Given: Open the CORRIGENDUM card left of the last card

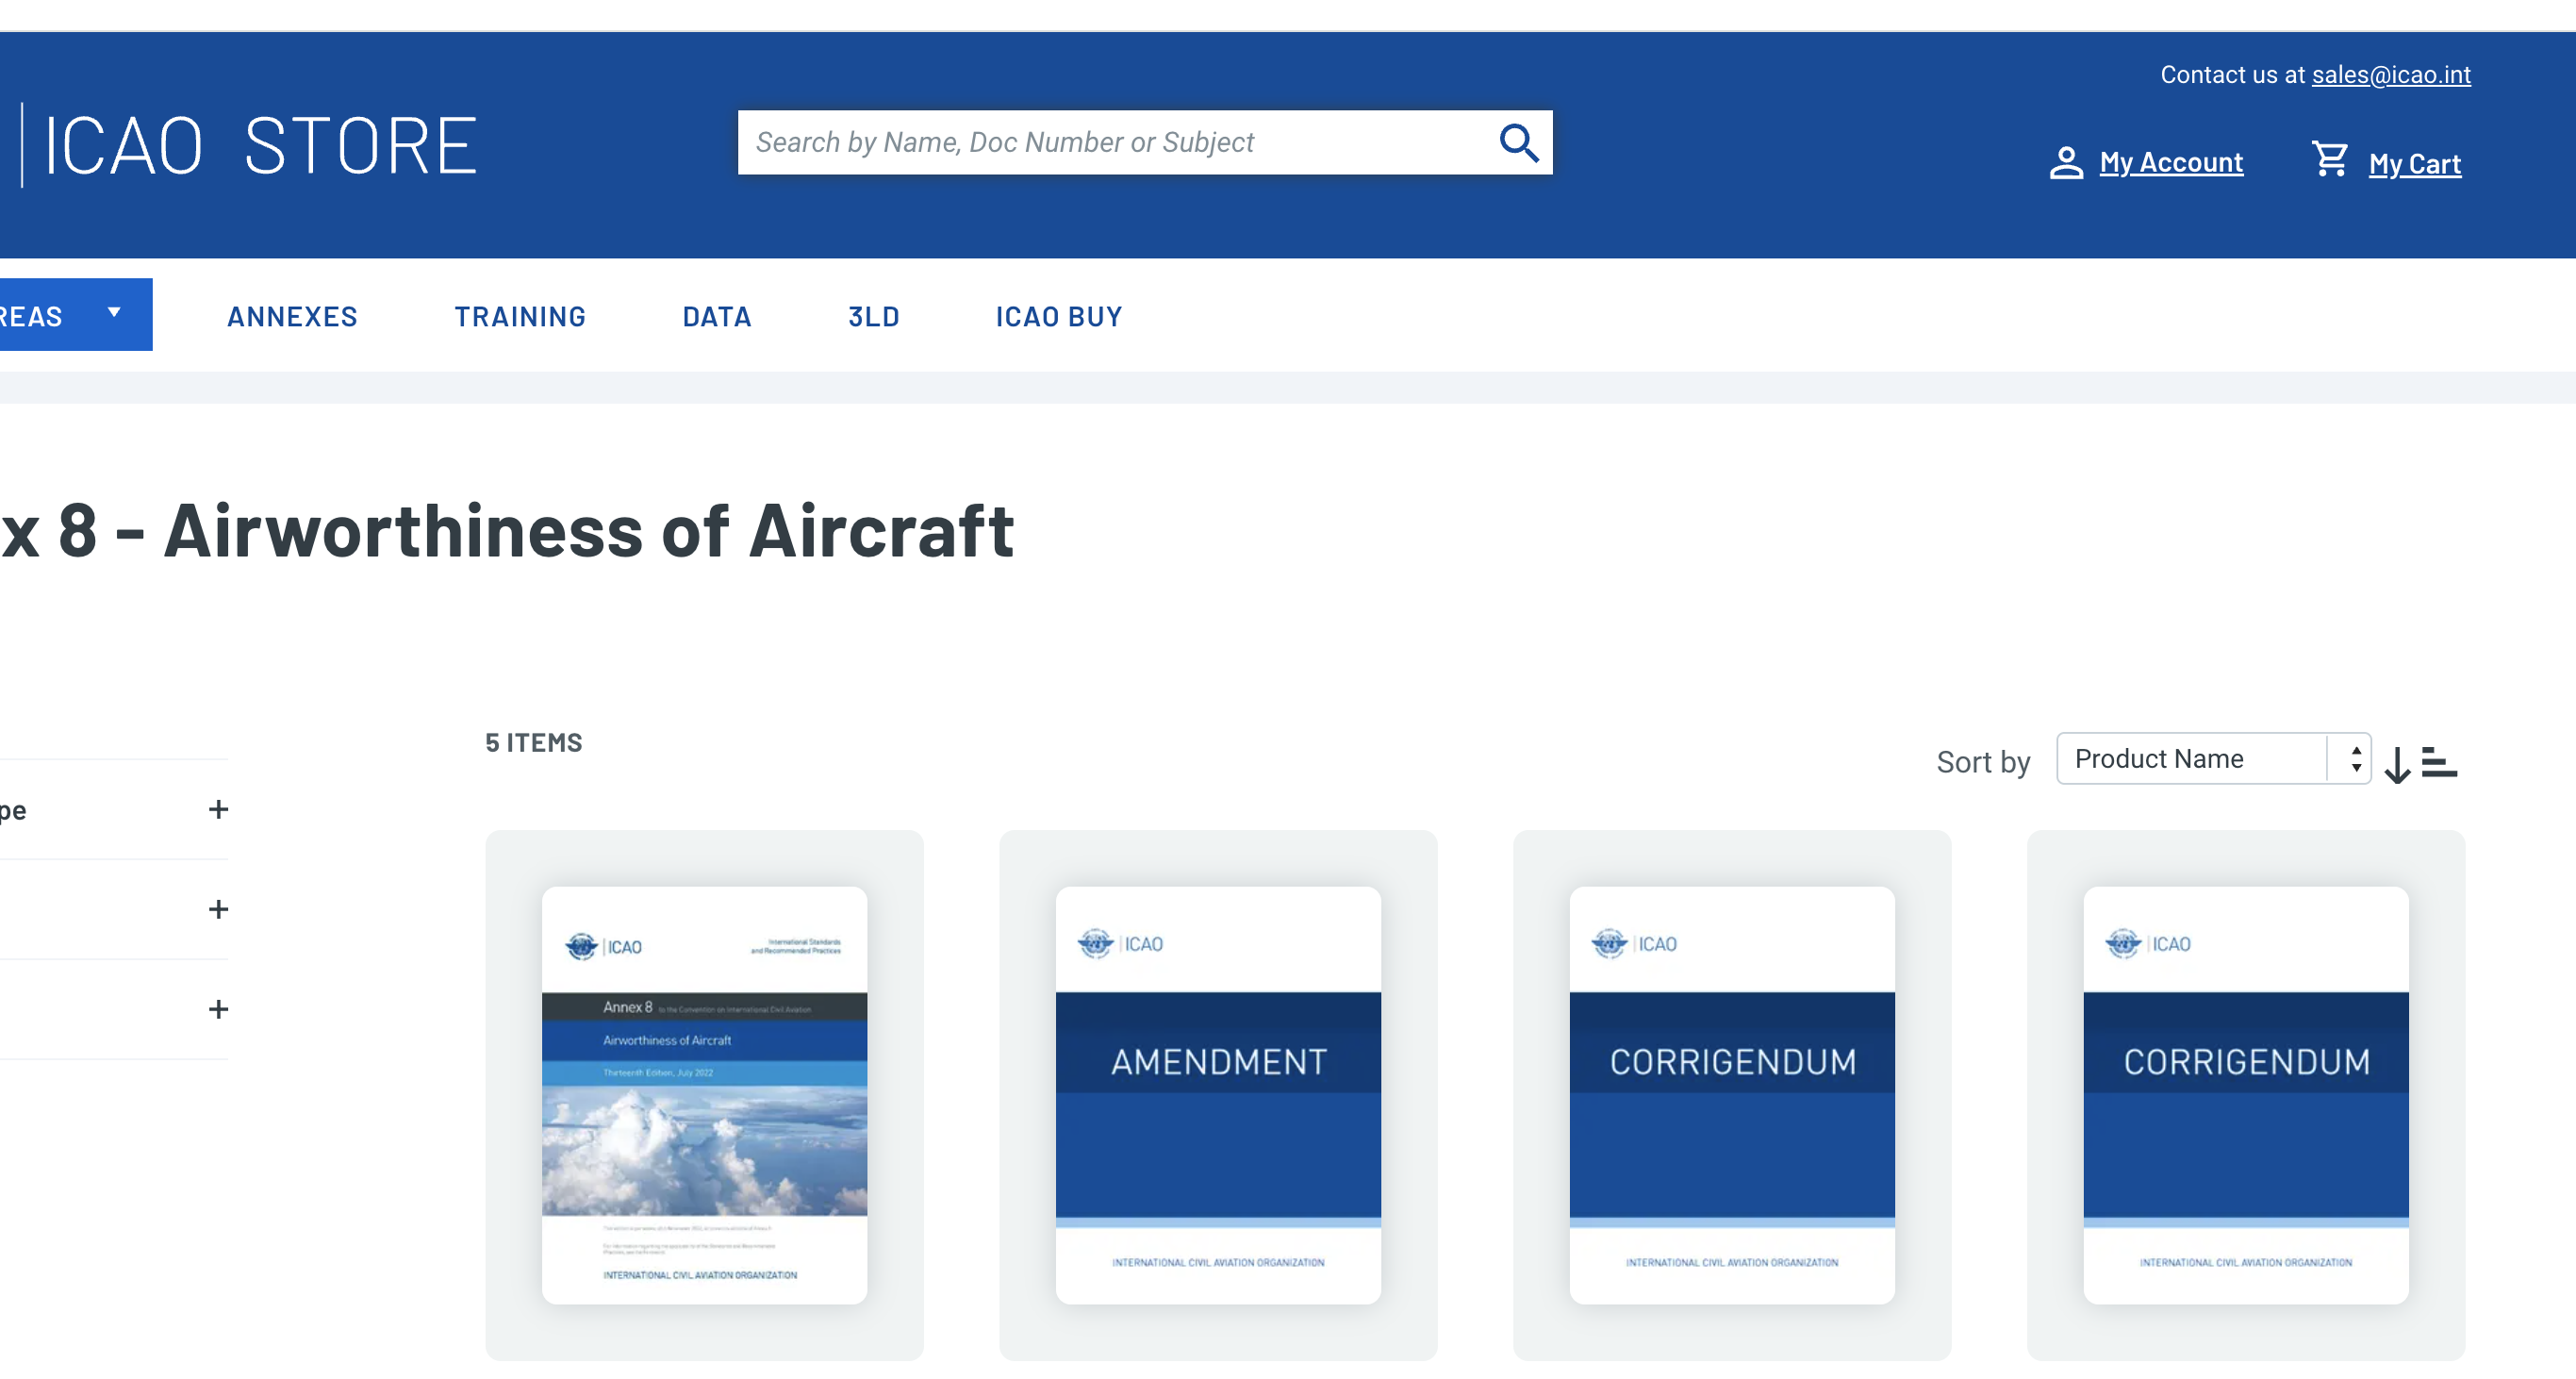Looking at the screenshot, I should [1732, 1095].
